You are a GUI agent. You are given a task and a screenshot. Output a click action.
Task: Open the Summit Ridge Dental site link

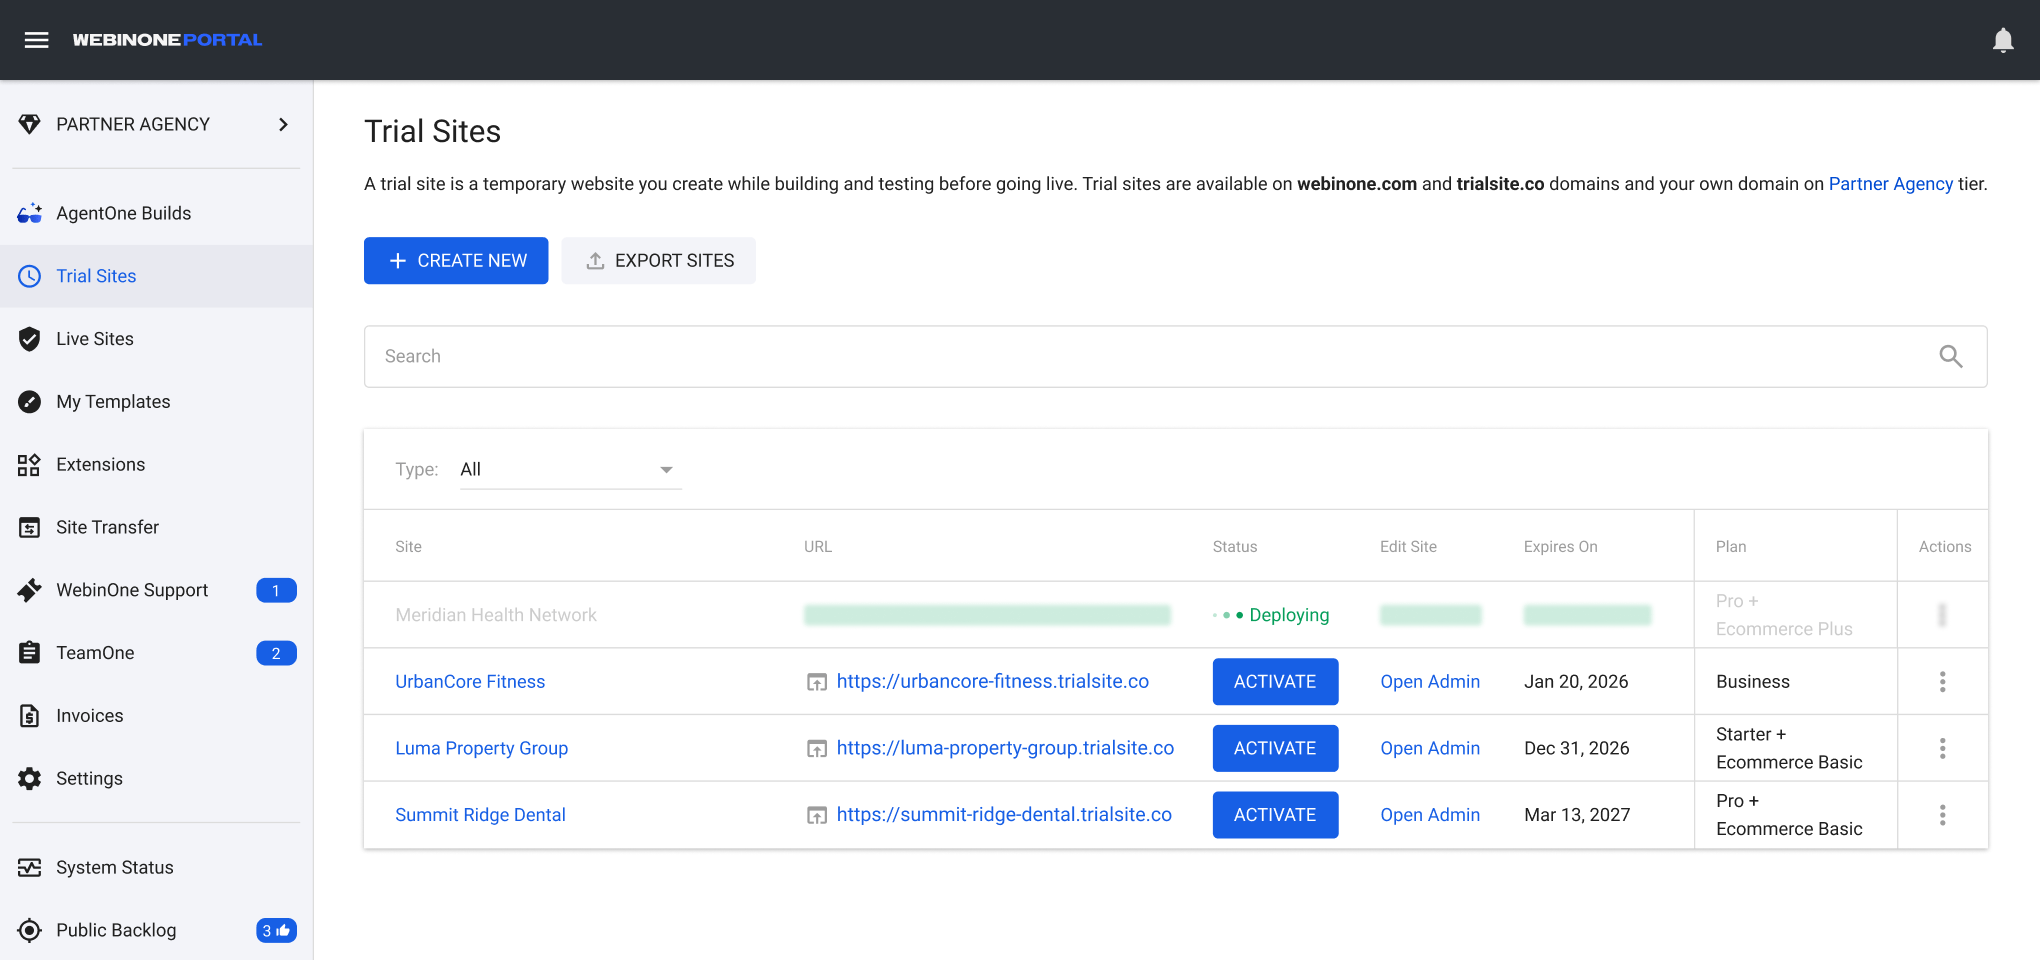point(480,815)
